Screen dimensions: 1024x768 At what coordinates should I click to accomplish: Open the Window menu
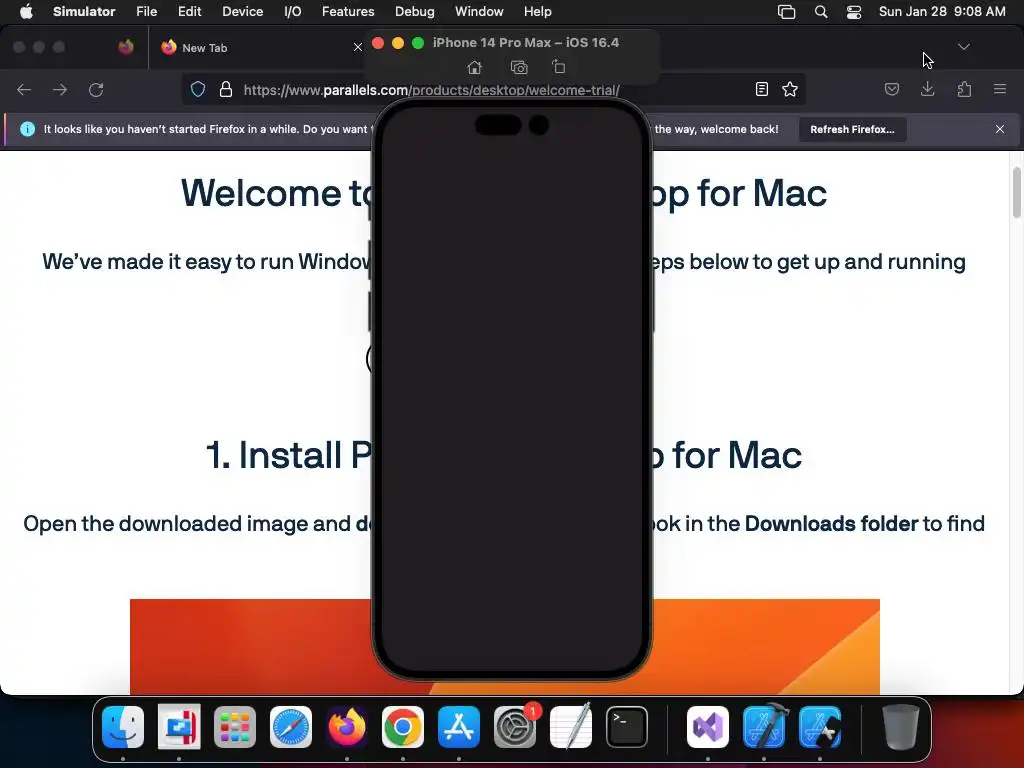coord(479,12)
